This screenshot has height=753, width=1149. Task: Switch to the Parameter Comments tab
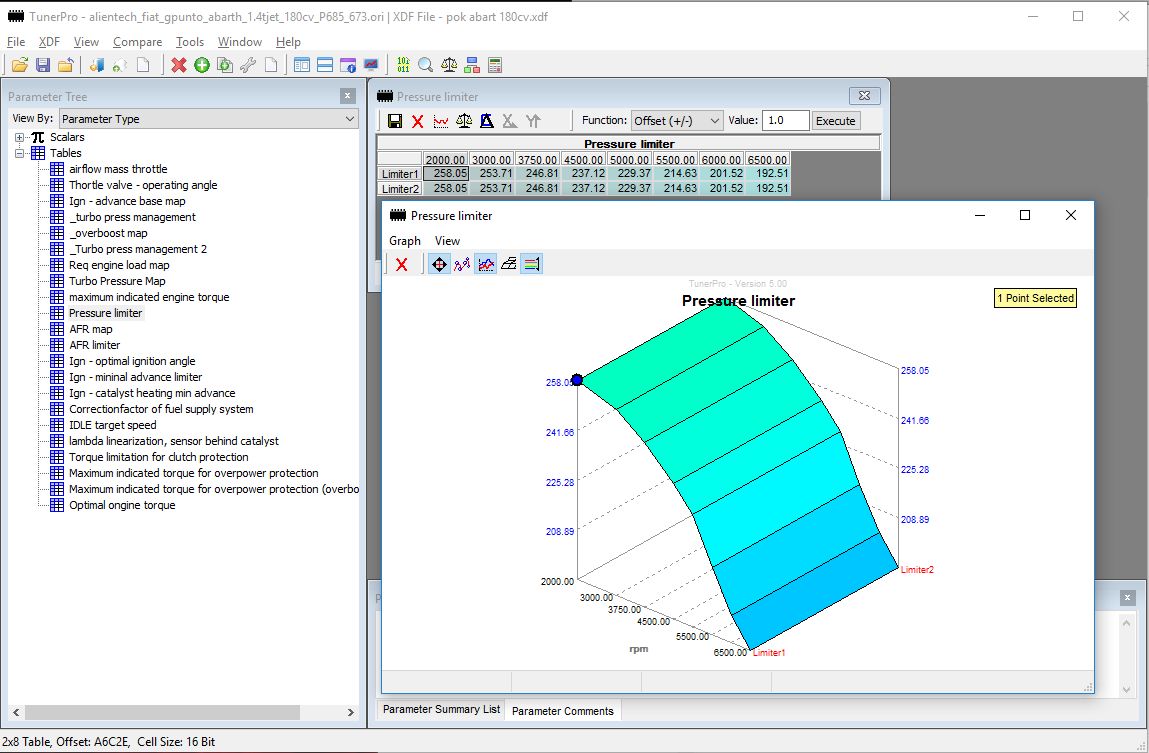(562, 711)
